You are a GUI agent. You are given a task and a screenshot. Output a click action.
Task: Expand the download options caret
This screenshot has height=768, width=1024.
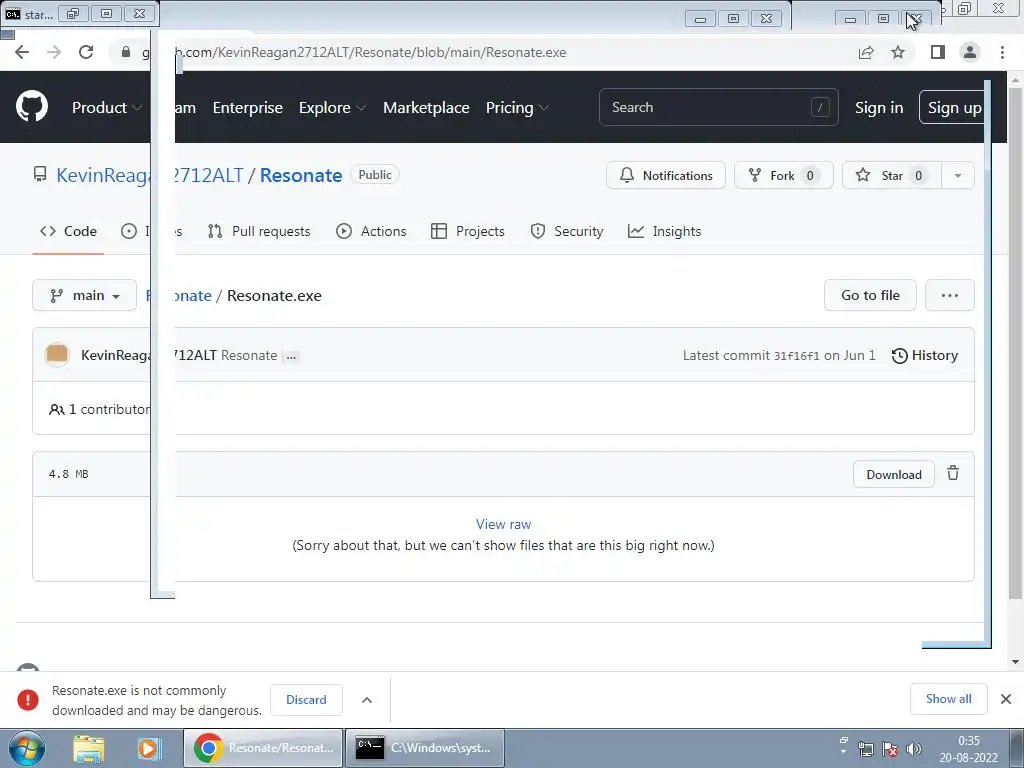coord(367,699)
